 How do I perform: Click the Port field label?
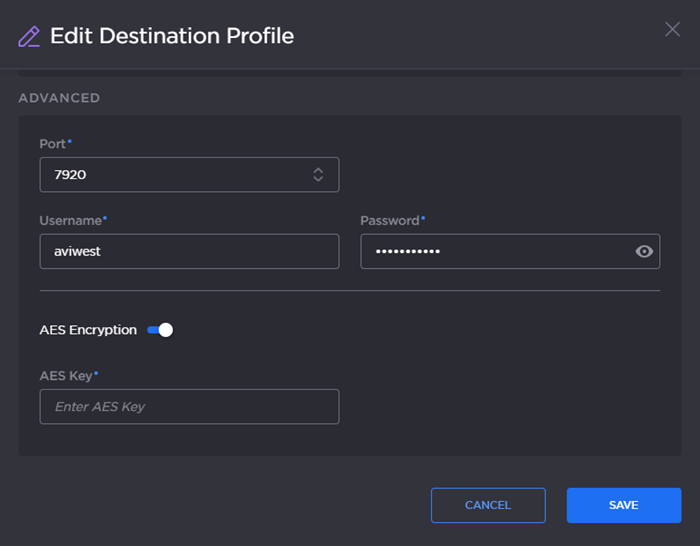[x=52, y=144]
